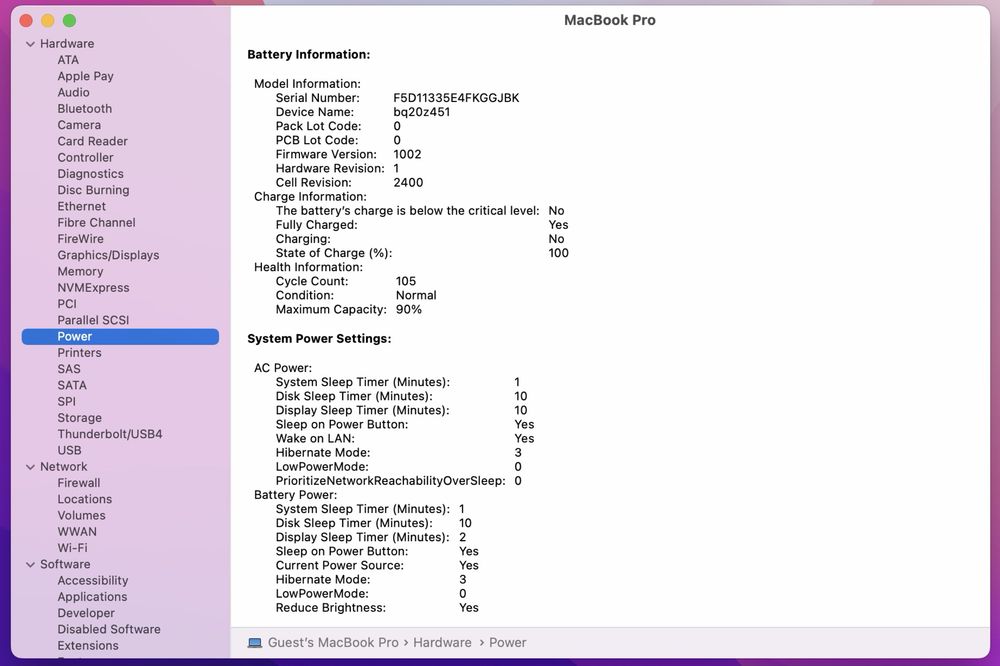This screenshot has height=666, width=1000.
Task: Collapse the Network section chevron
Action: point(30,467)
